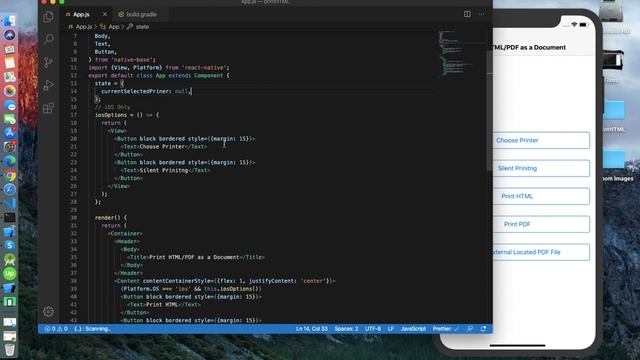Click the editor vertical scrollbar
The image size is (640, 360).
489,110
